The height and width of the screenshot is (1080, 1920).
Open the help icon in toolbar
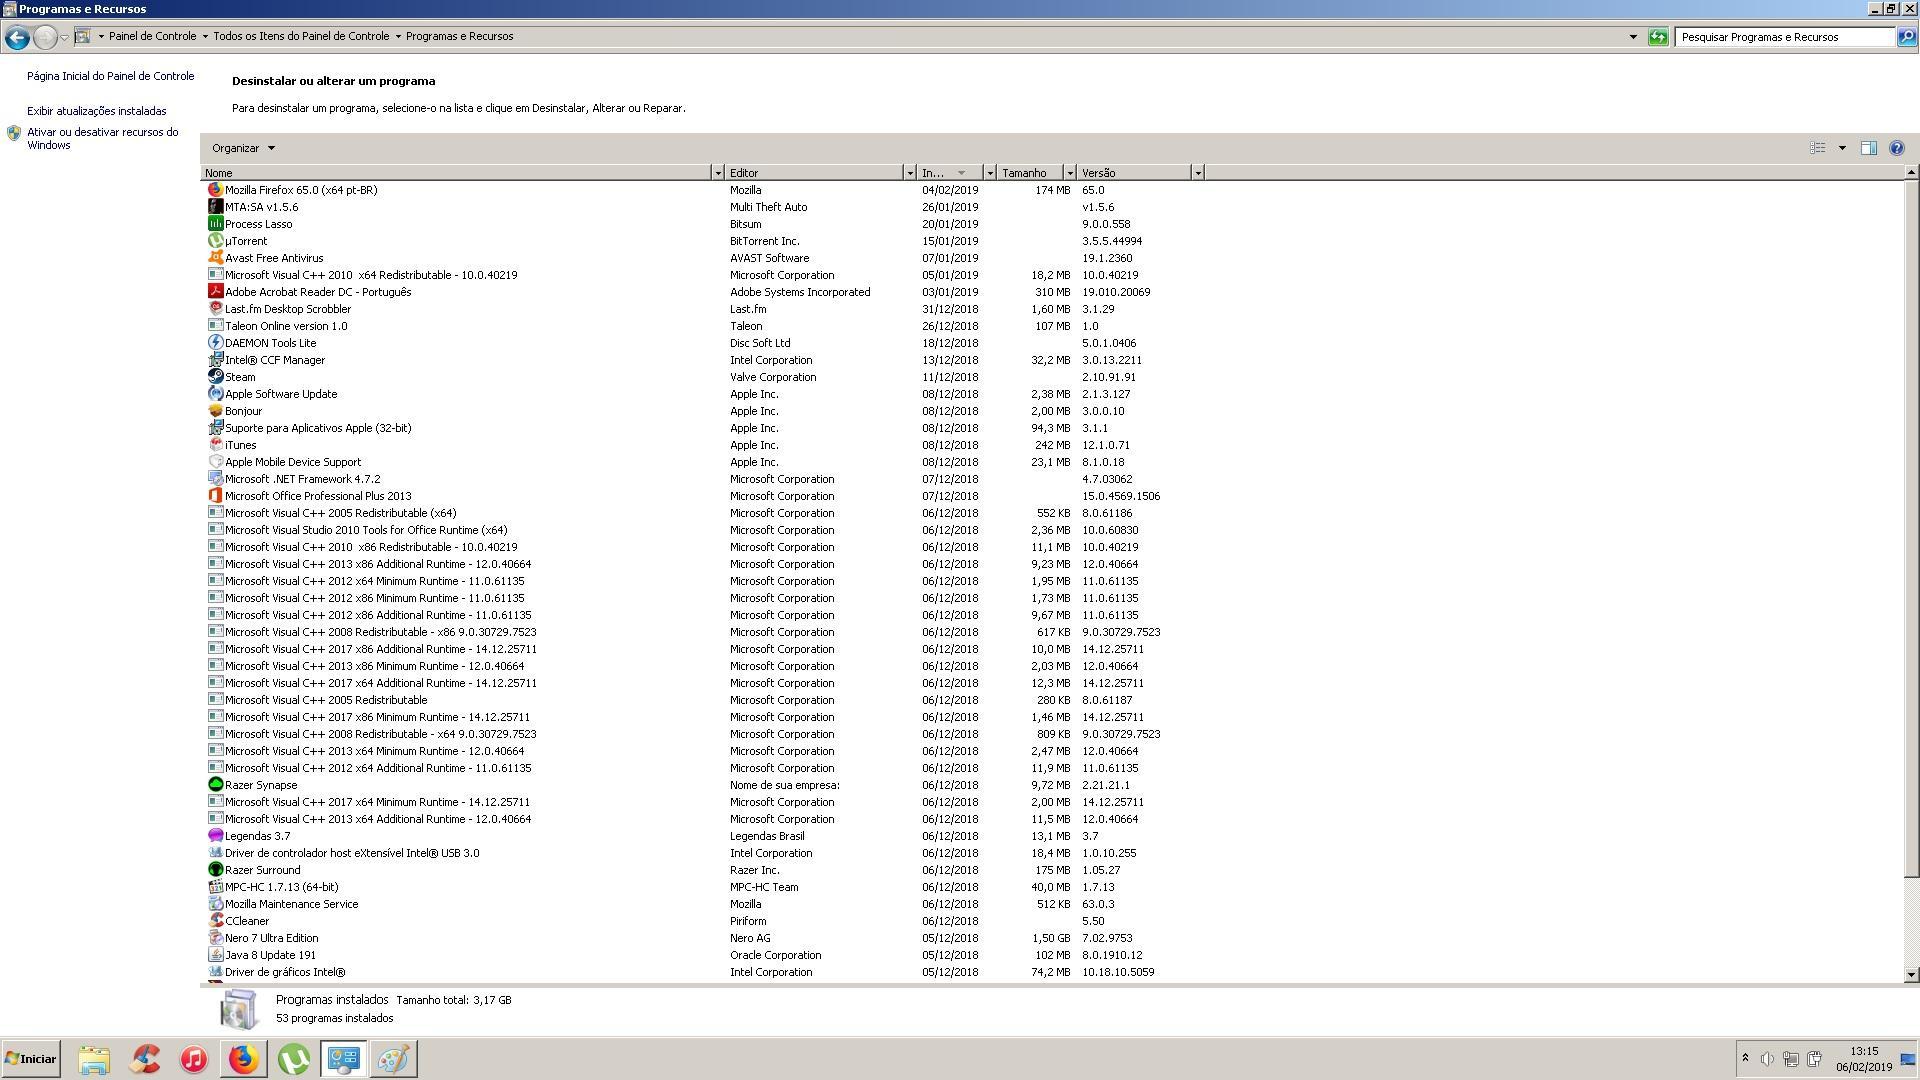1896,148
